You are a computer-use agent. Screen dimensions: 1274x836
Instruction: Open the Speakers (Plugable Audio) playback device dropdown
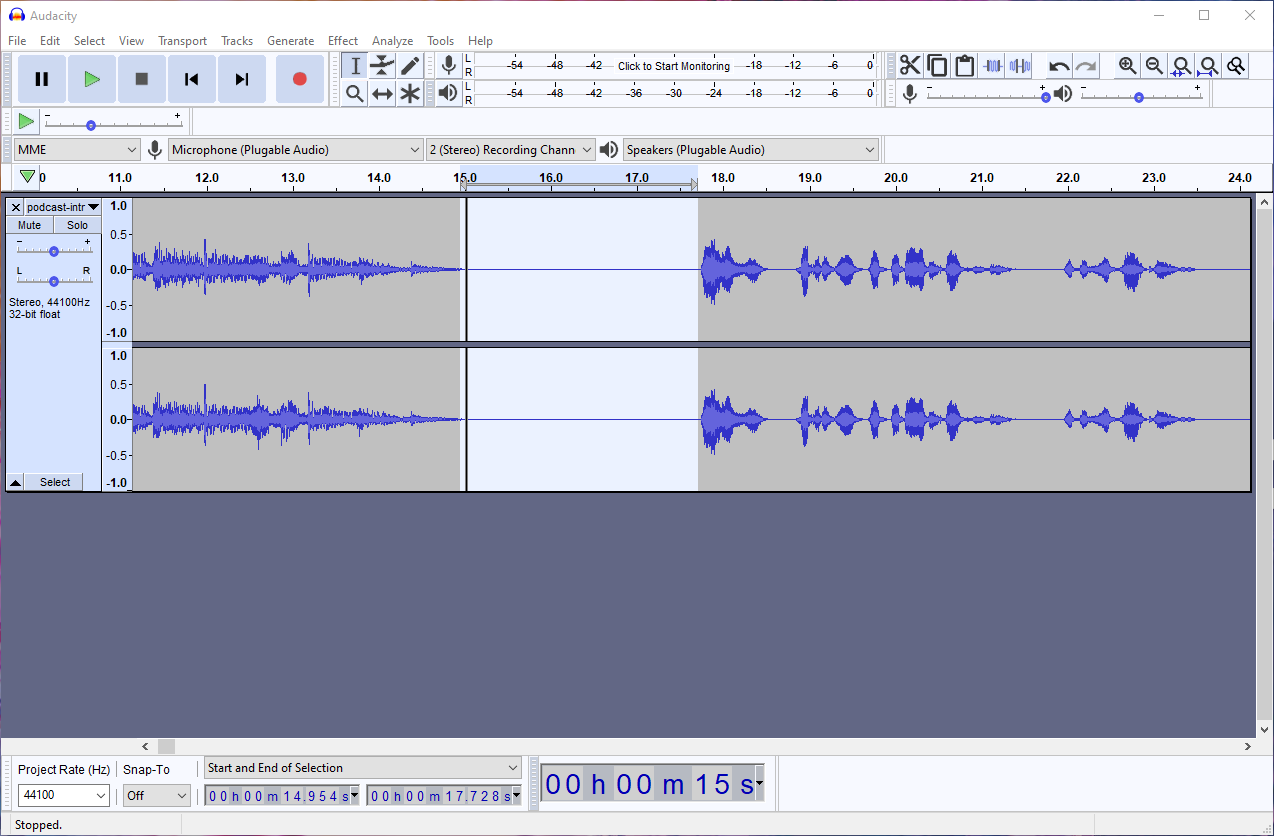click(751, 150)
